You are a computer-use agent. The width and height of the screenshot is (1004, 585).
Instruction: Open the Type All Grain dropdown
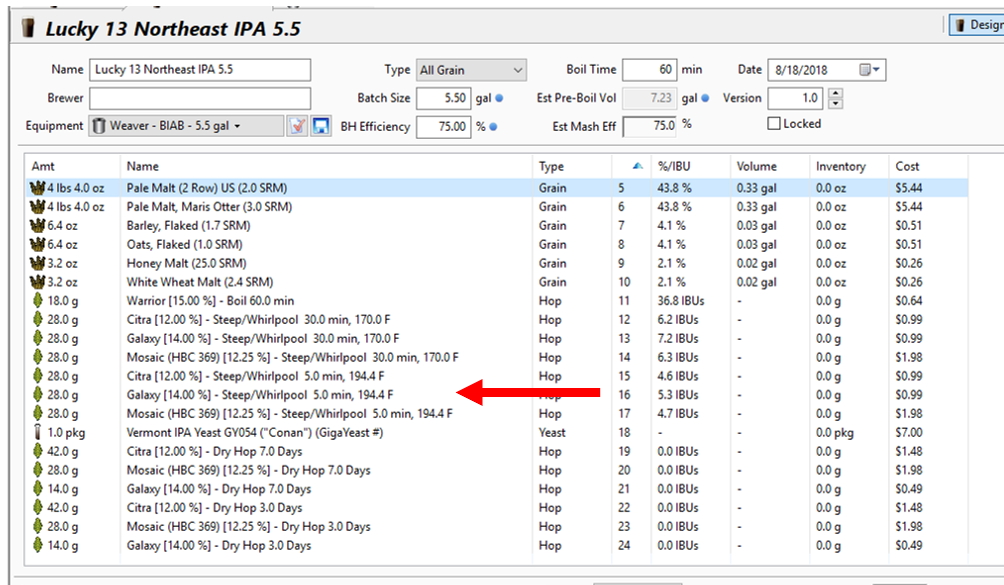click(471, 70)
